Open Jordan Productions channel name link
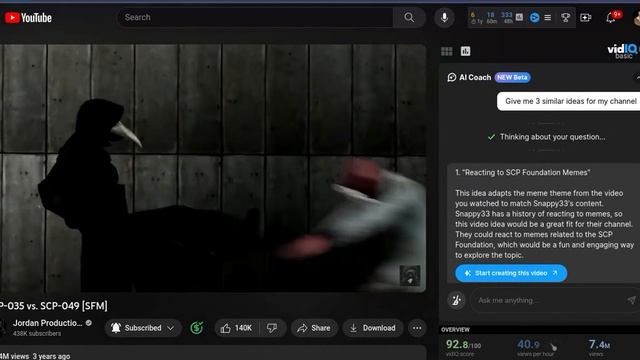The image size is (640, 360). (x=47, y=323)
